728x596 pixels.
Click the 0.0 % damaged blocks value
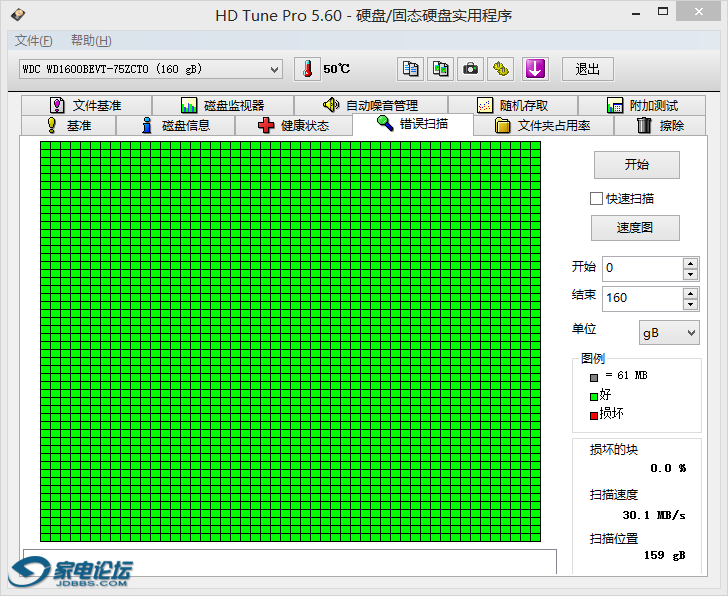[x=668, y=468]
